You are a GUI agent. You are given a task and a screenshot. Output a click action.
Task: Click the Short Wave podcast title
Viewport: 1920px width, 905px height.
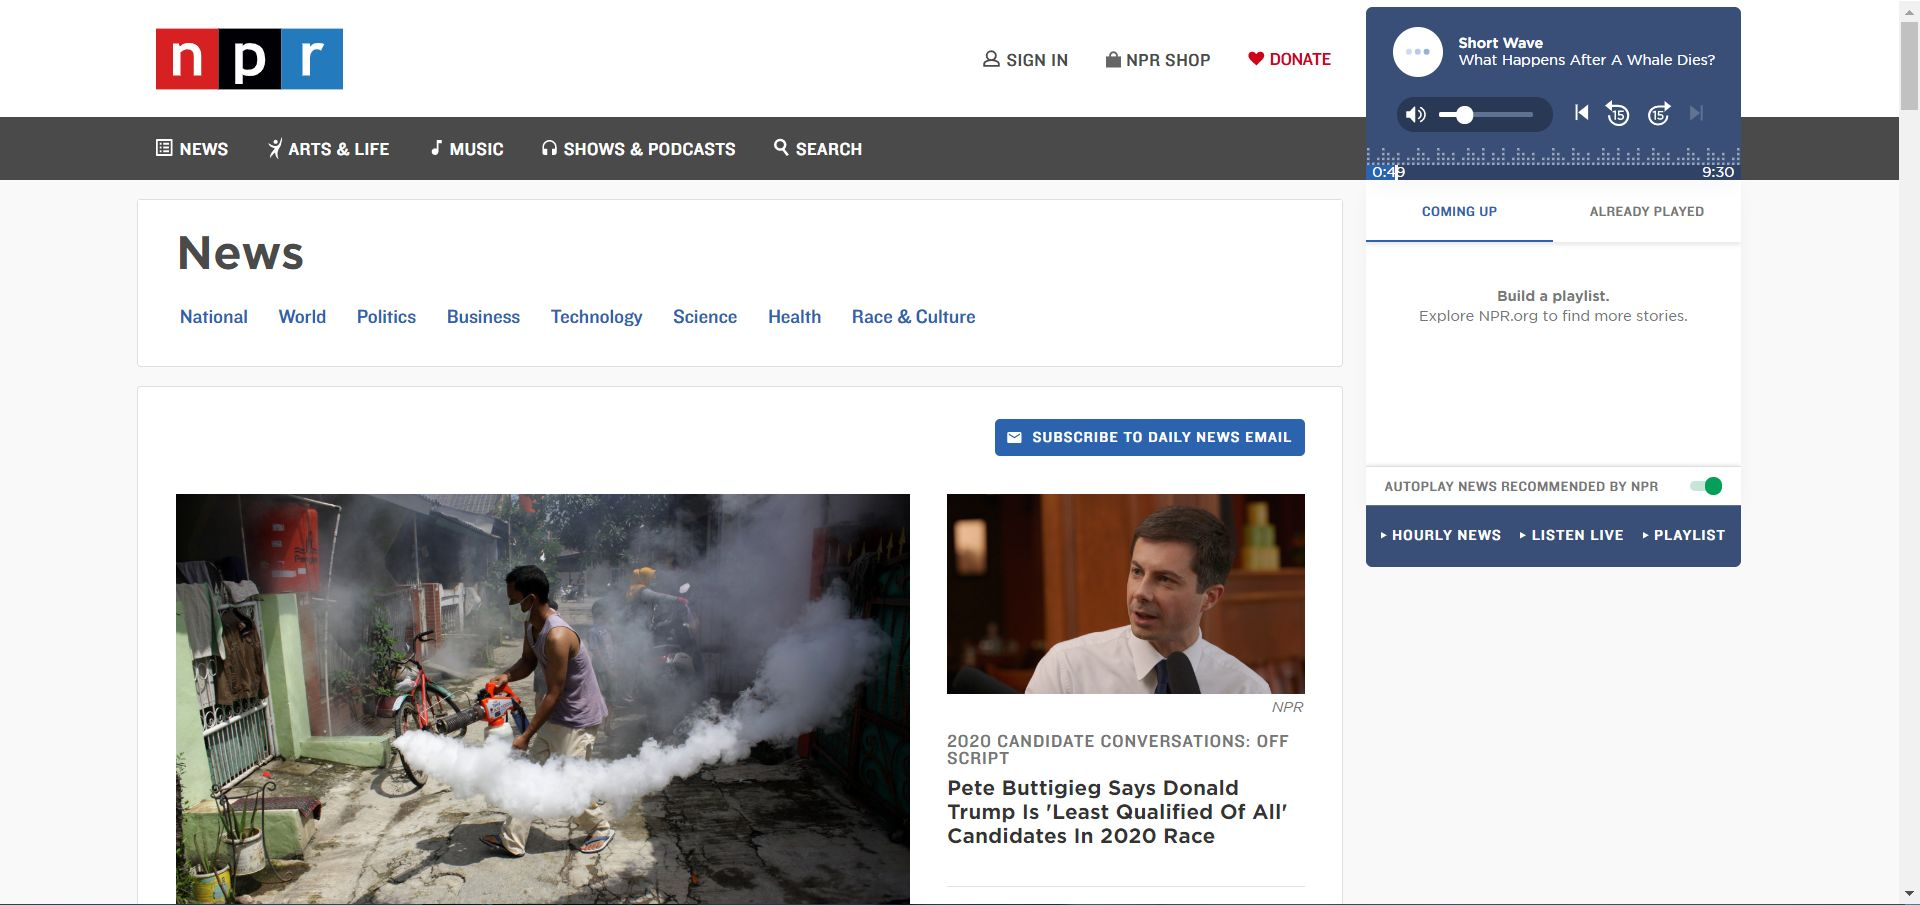tap(1500, 43)
